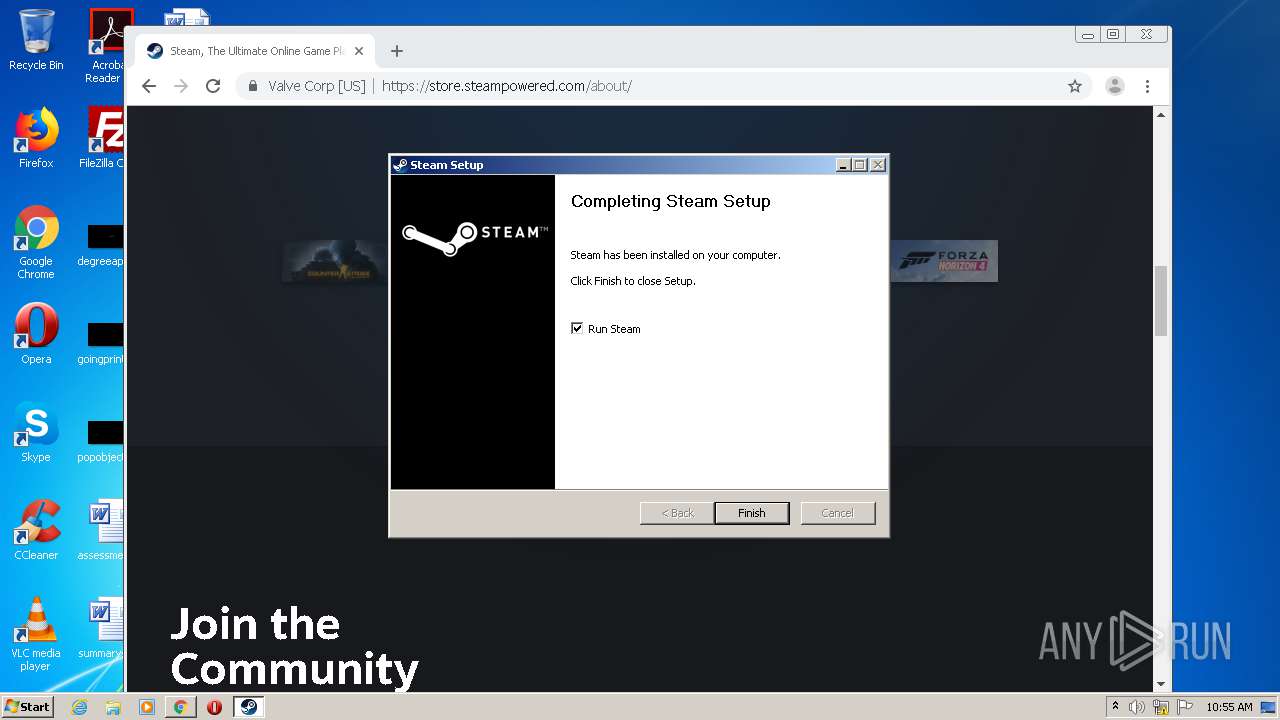Open Chrome user profile icon
This screenshot has width=1280, height=720.
click(1114, 86)
